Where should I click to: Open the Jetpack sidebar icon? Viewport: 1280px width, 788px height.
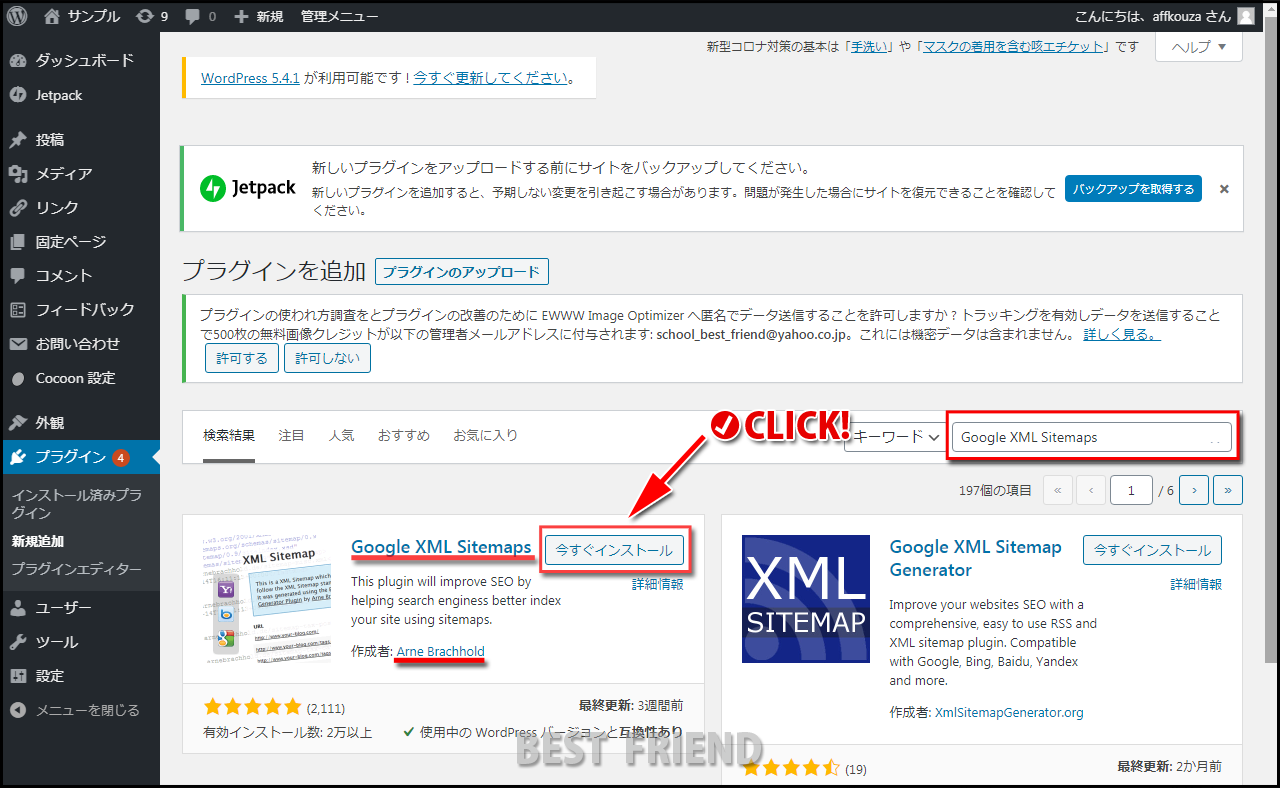coord(17,95)
